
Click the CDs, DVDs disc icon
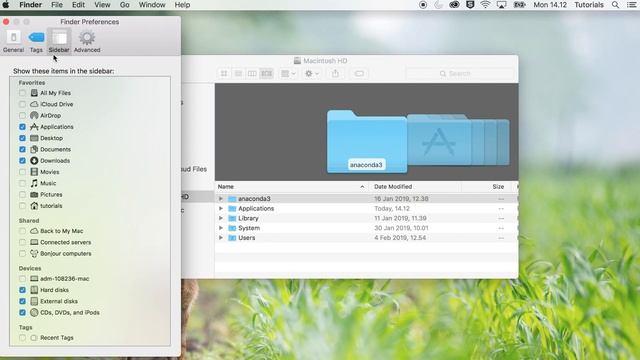pos(34,313)
